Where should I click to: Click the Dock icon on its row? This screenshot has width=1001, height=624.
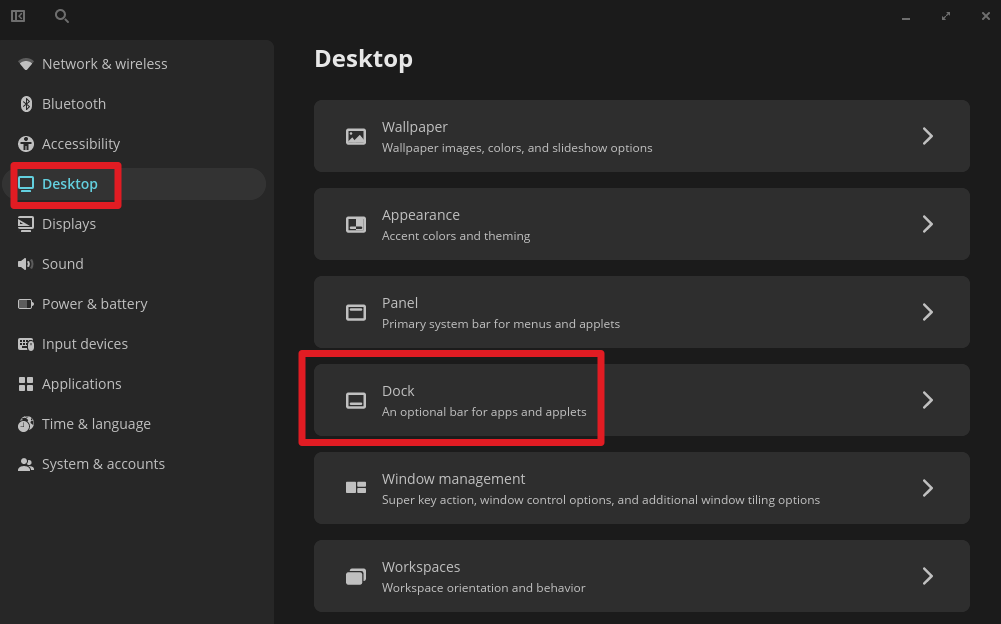[355, 399]
